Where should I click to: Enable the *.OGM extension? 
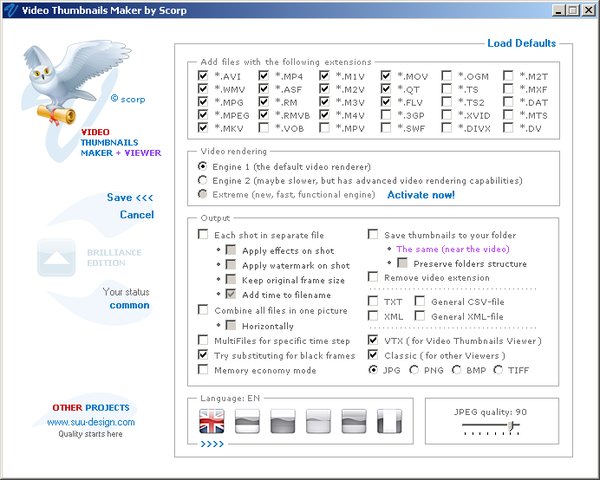(447, 75)
